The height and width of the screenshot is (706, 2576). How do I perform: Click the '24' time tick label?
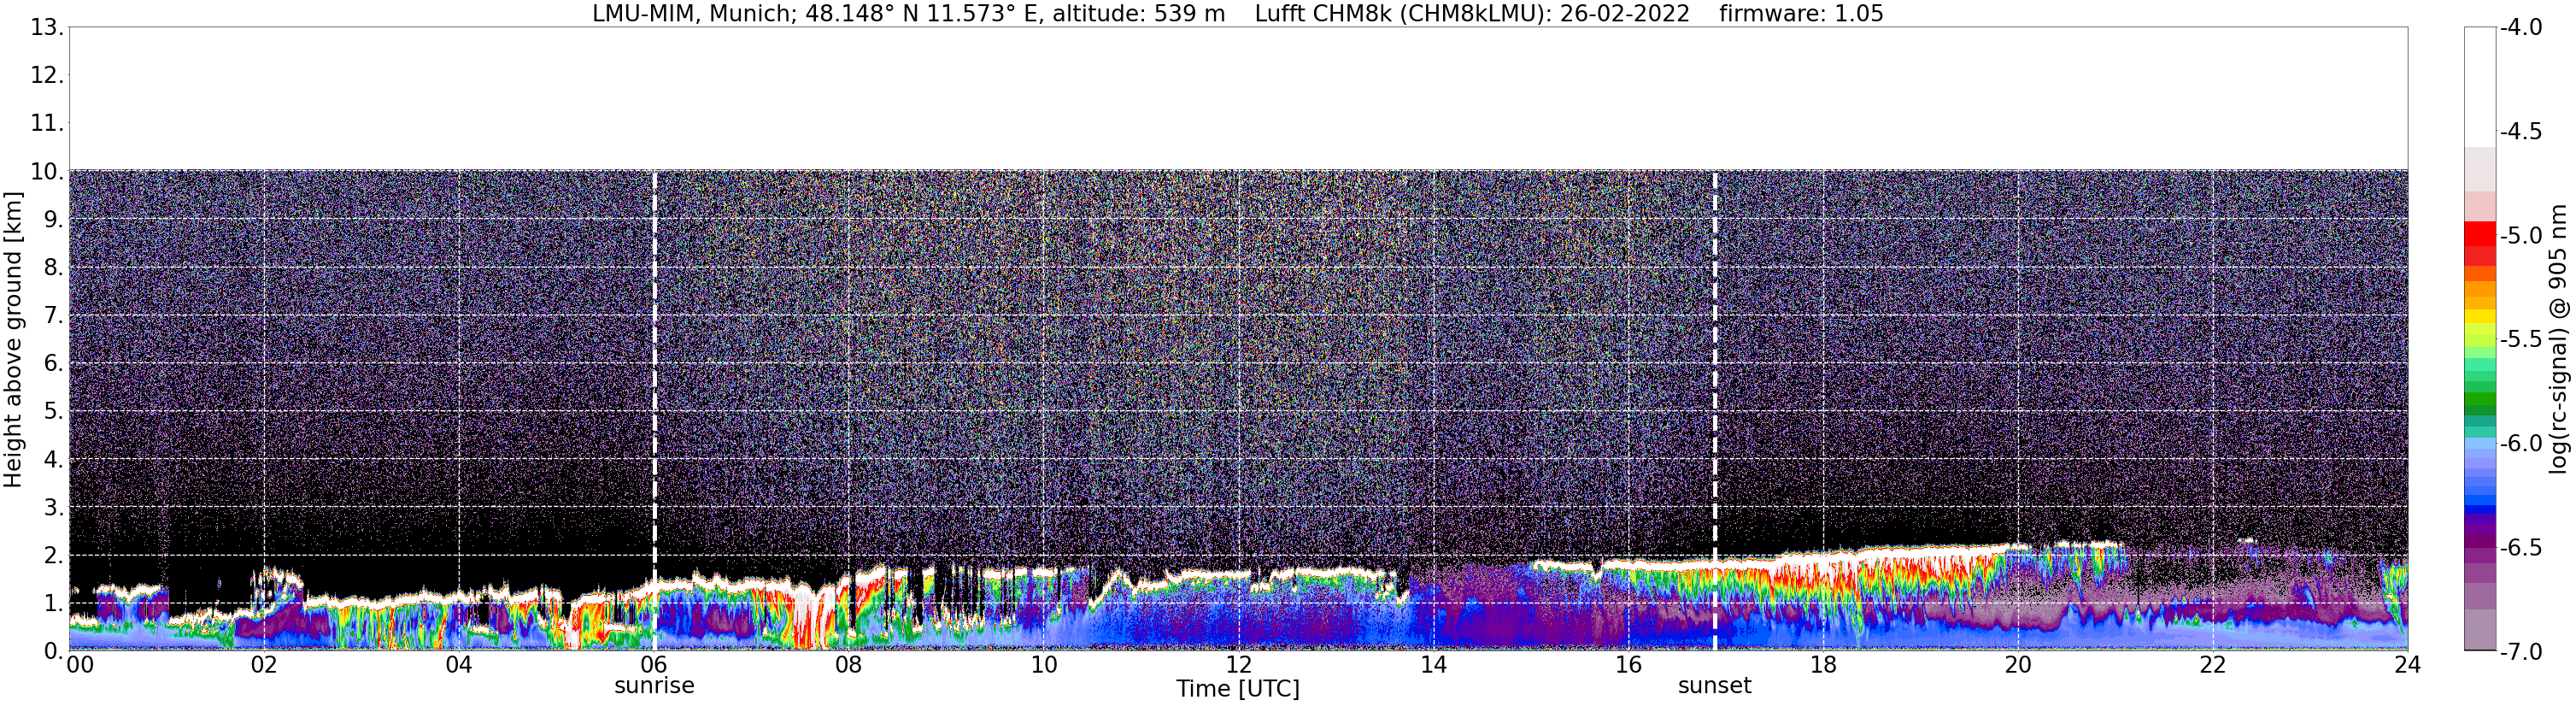[2407, 665]
